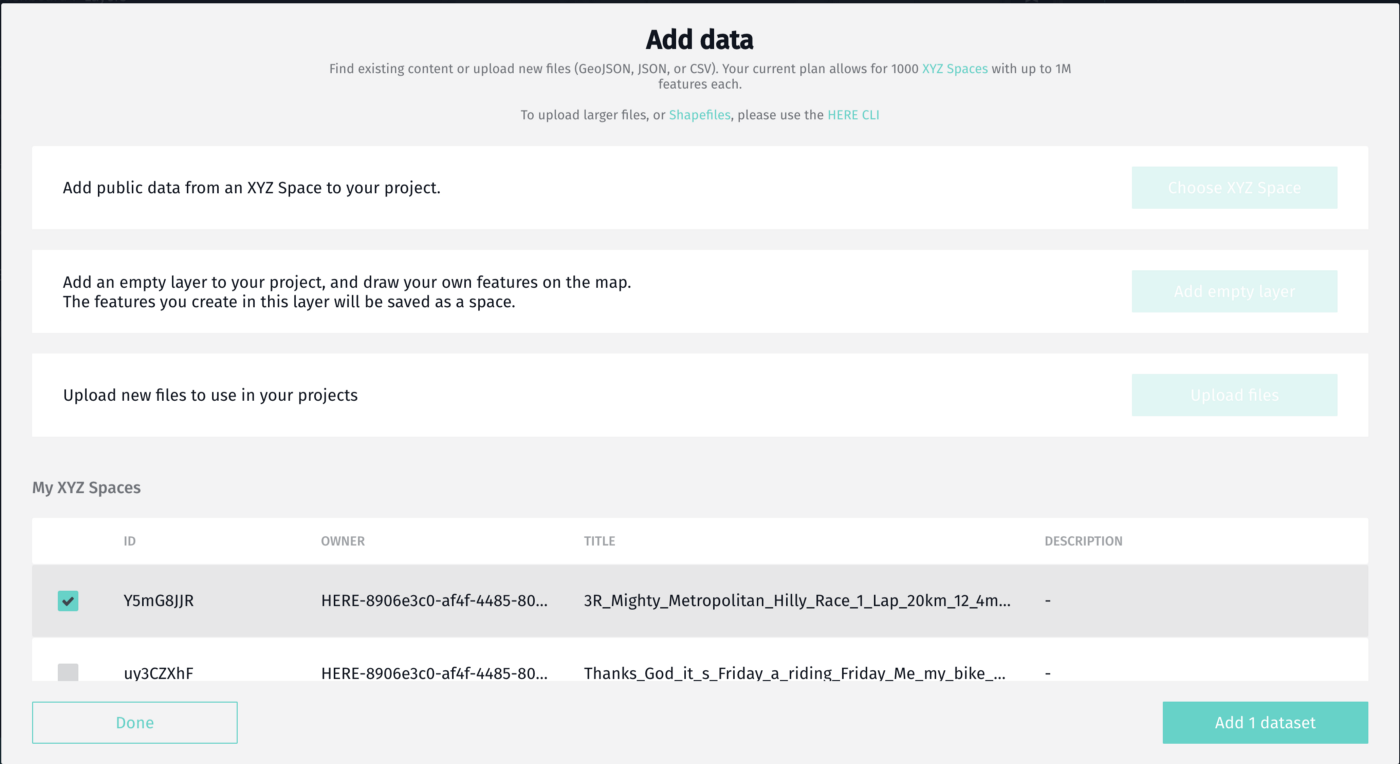
Task: Follow the HERE CLI link
Action: coord(853,115)
